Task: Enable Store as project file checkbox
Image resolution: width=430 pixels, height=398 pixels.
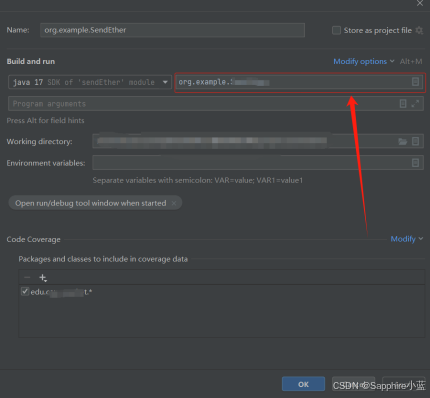Action: [336, 30]
